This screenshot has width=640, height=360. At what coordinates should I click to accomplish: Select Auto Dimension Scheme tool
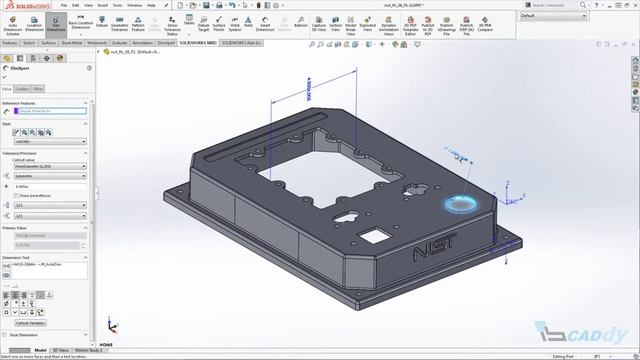pos(13,26)
